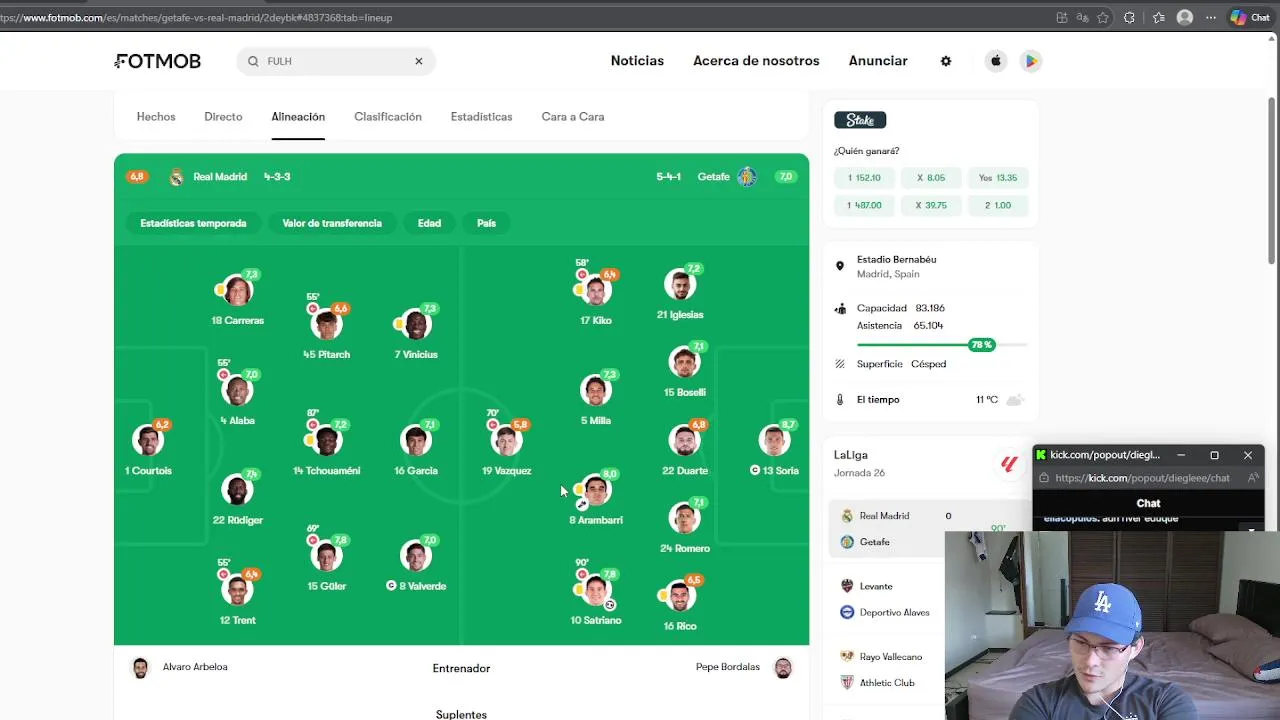Open player Rüdiger photo

pyautogui.click(x=237, y=490)
